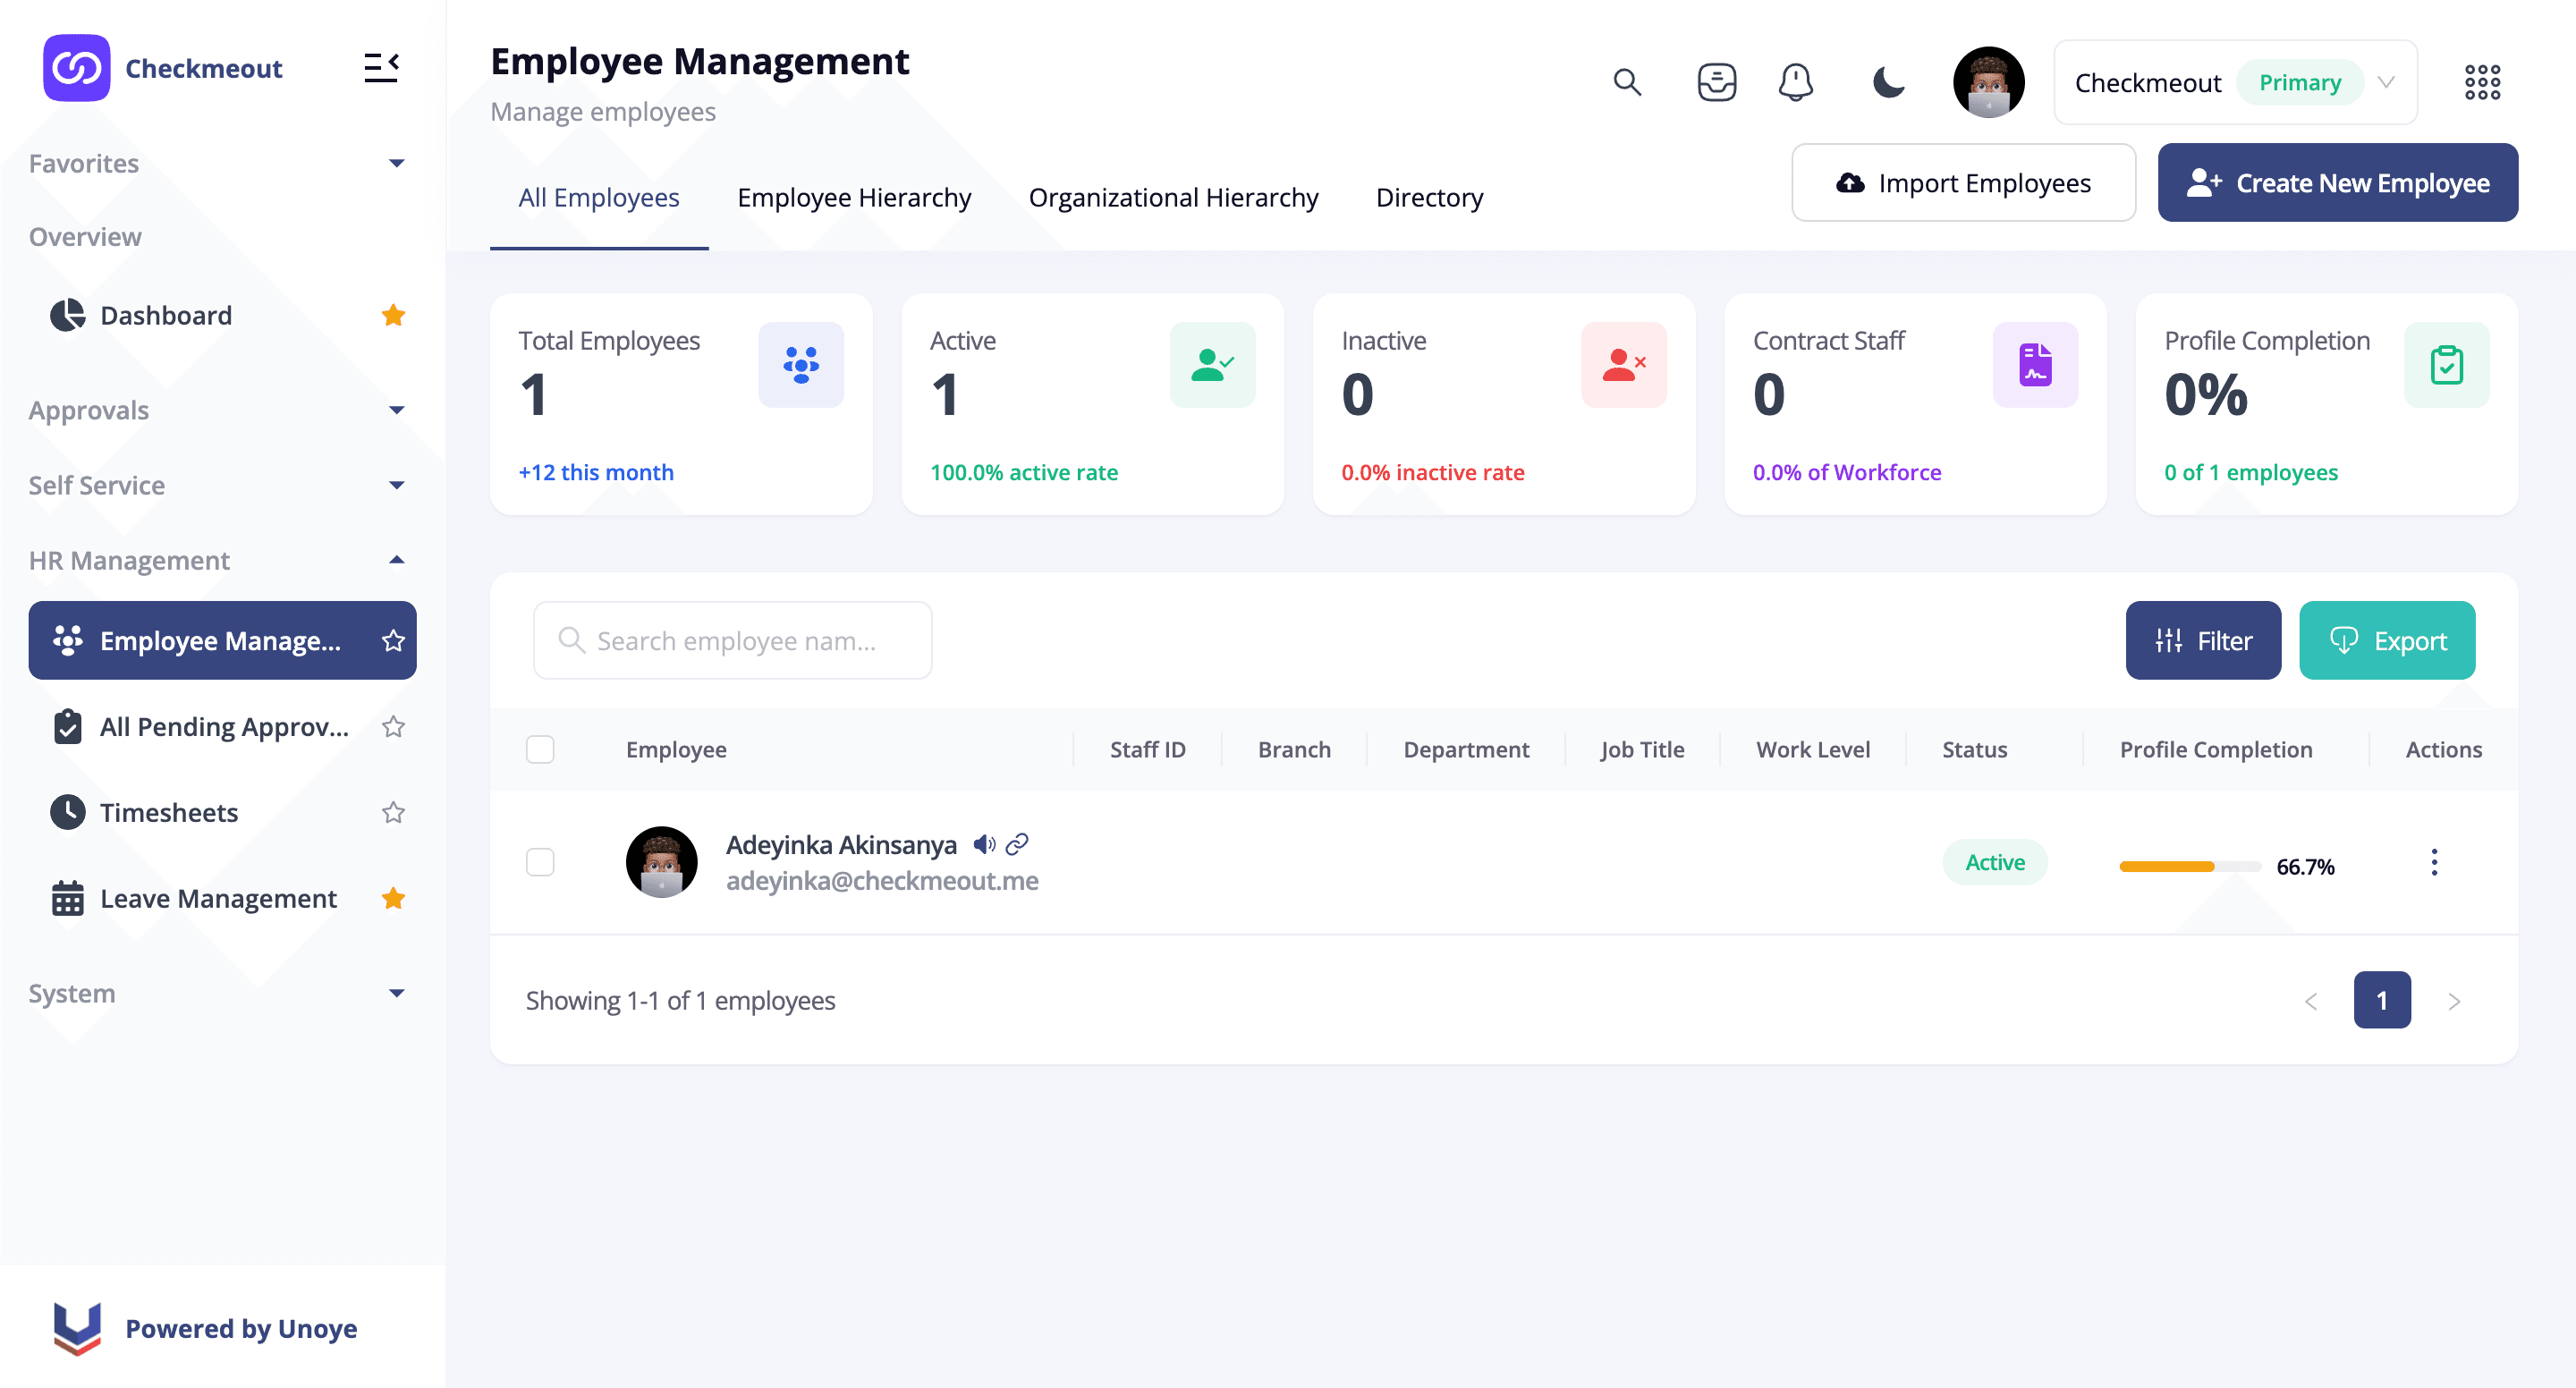Favorite All Pending Approvals with star
Viewport: 2576px width, 1388px height.
coord(393,727)
